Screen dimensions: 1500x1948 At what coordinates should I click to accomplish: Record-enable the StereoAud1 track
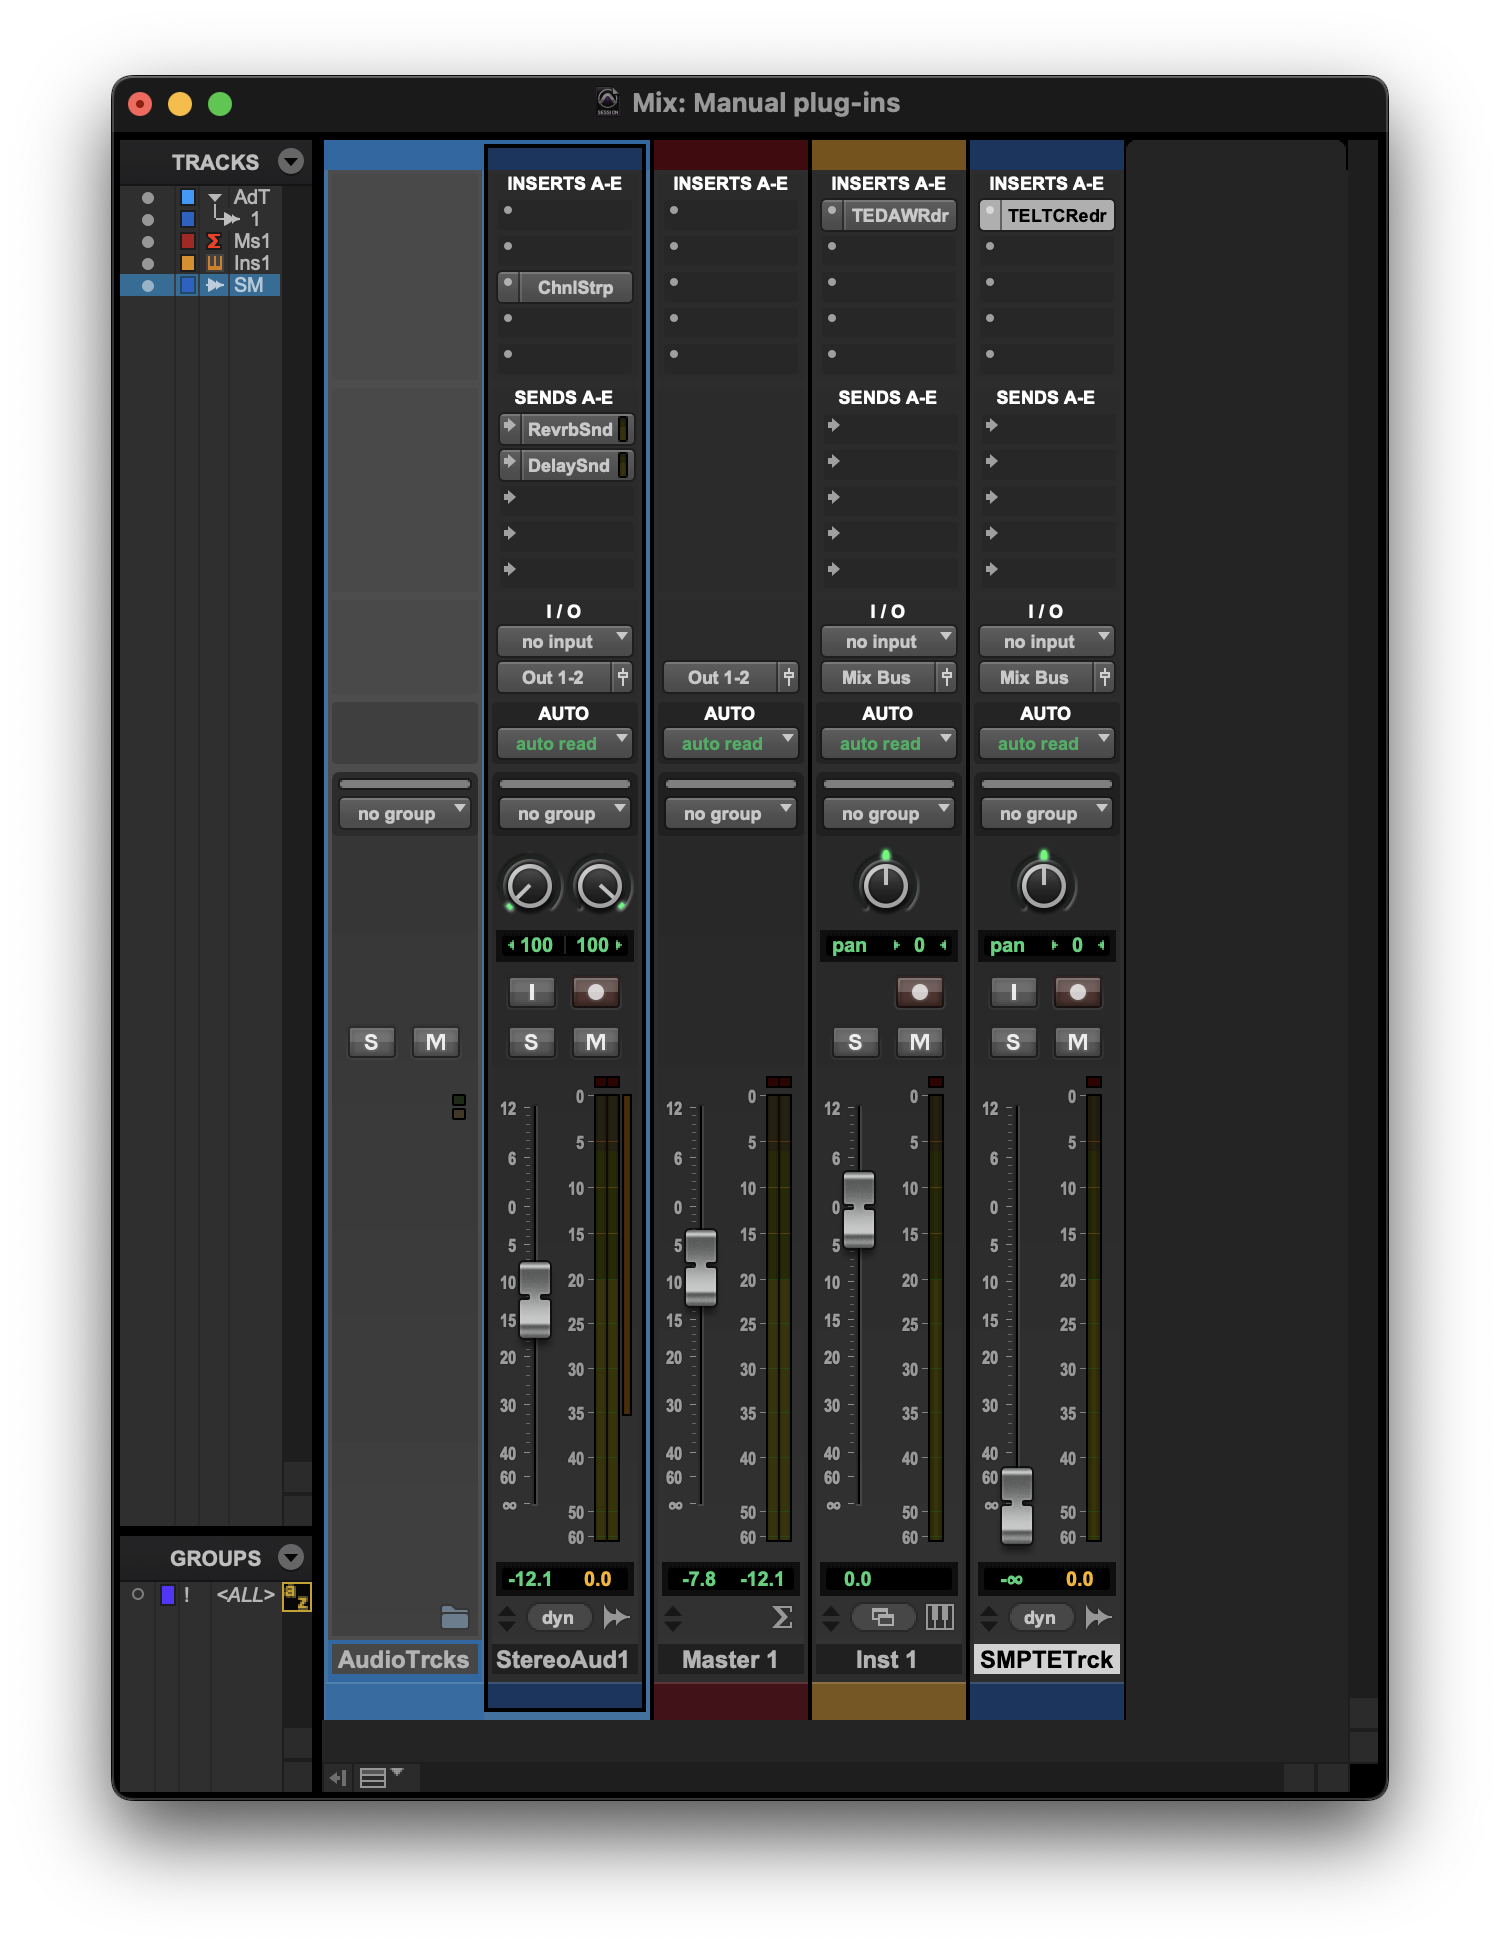click(596, 992)
